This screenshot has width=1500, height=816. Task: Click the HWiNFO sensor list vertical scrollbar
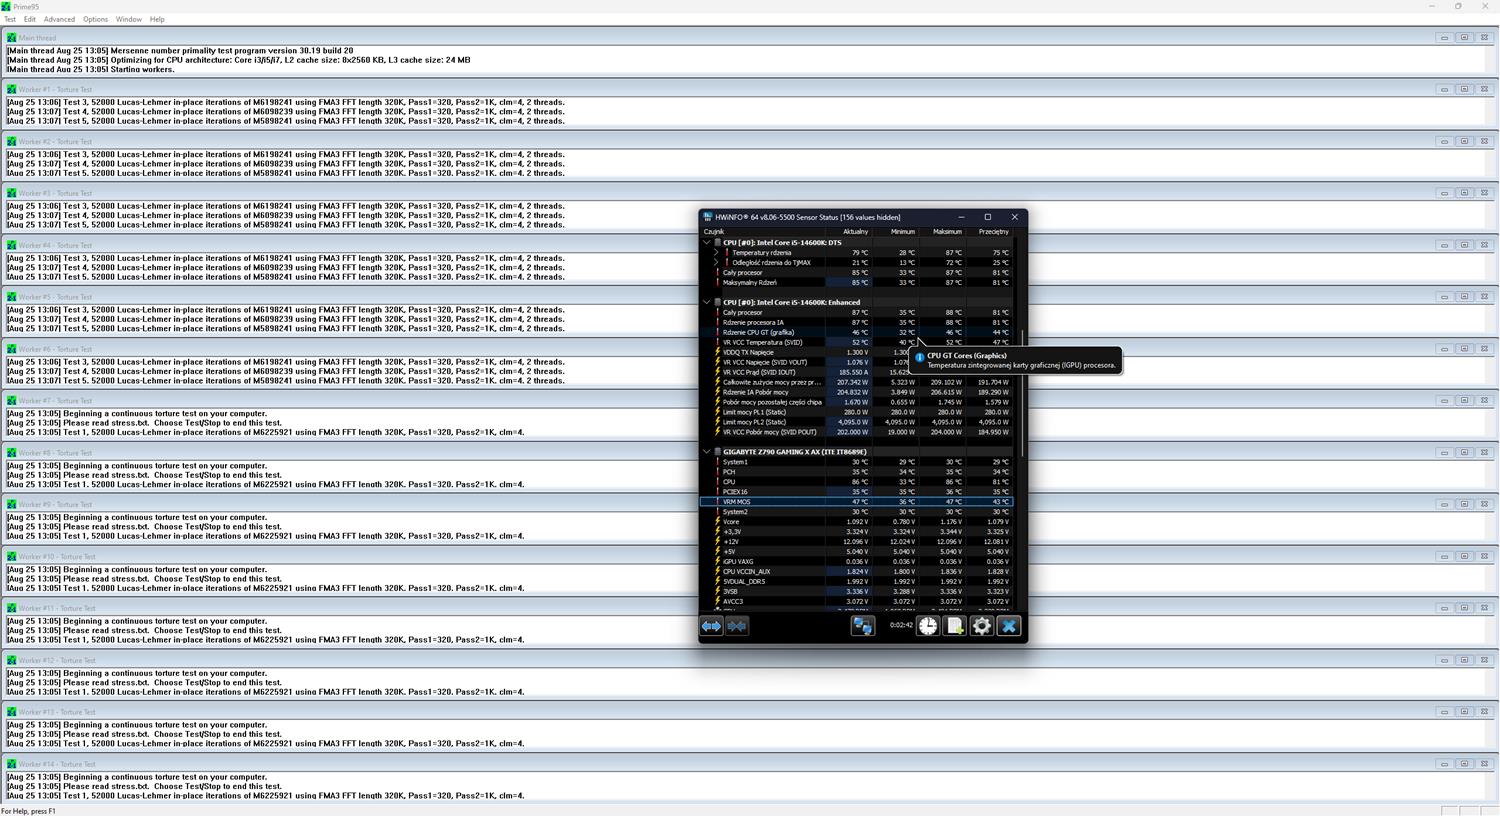1021,380
